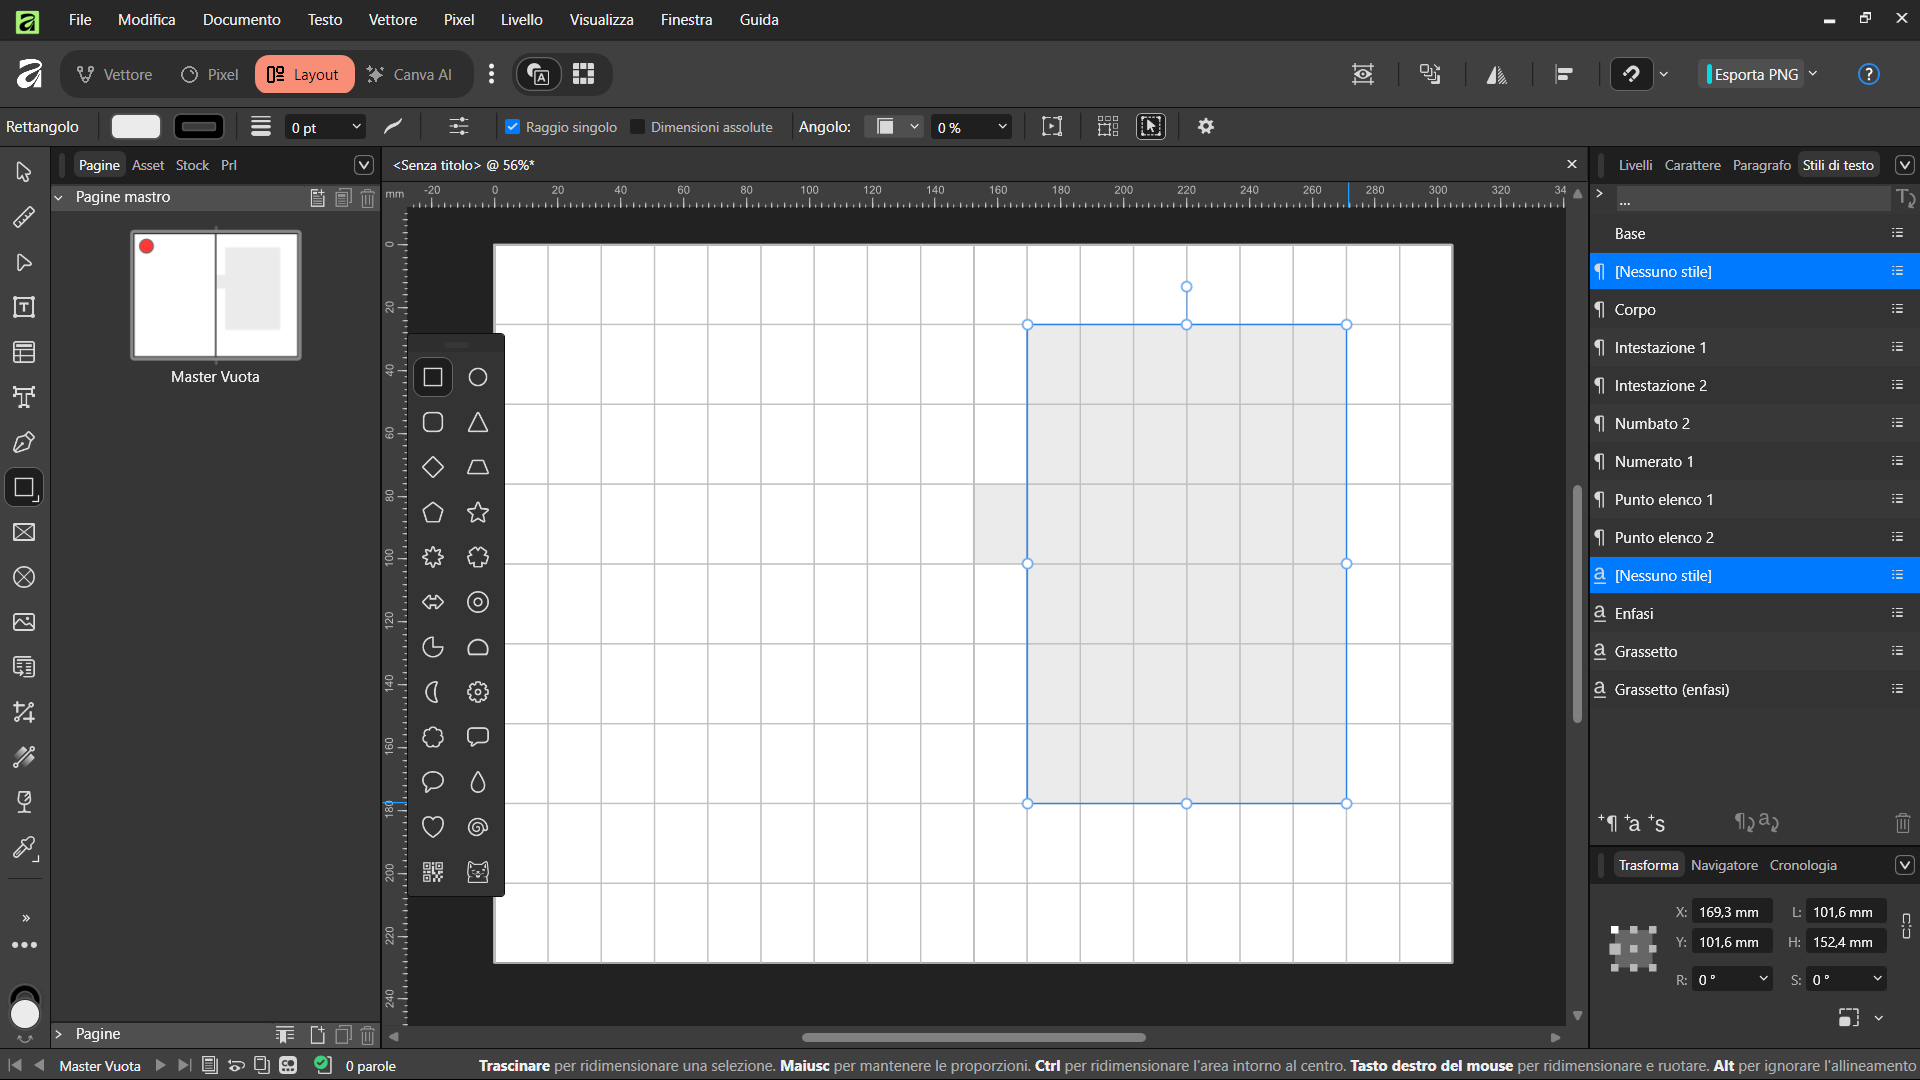Expand the Esporta PNG dropdown arrow
Image resolution: width=1920 pixels, height=1080 pixels.
(1813, 74)
